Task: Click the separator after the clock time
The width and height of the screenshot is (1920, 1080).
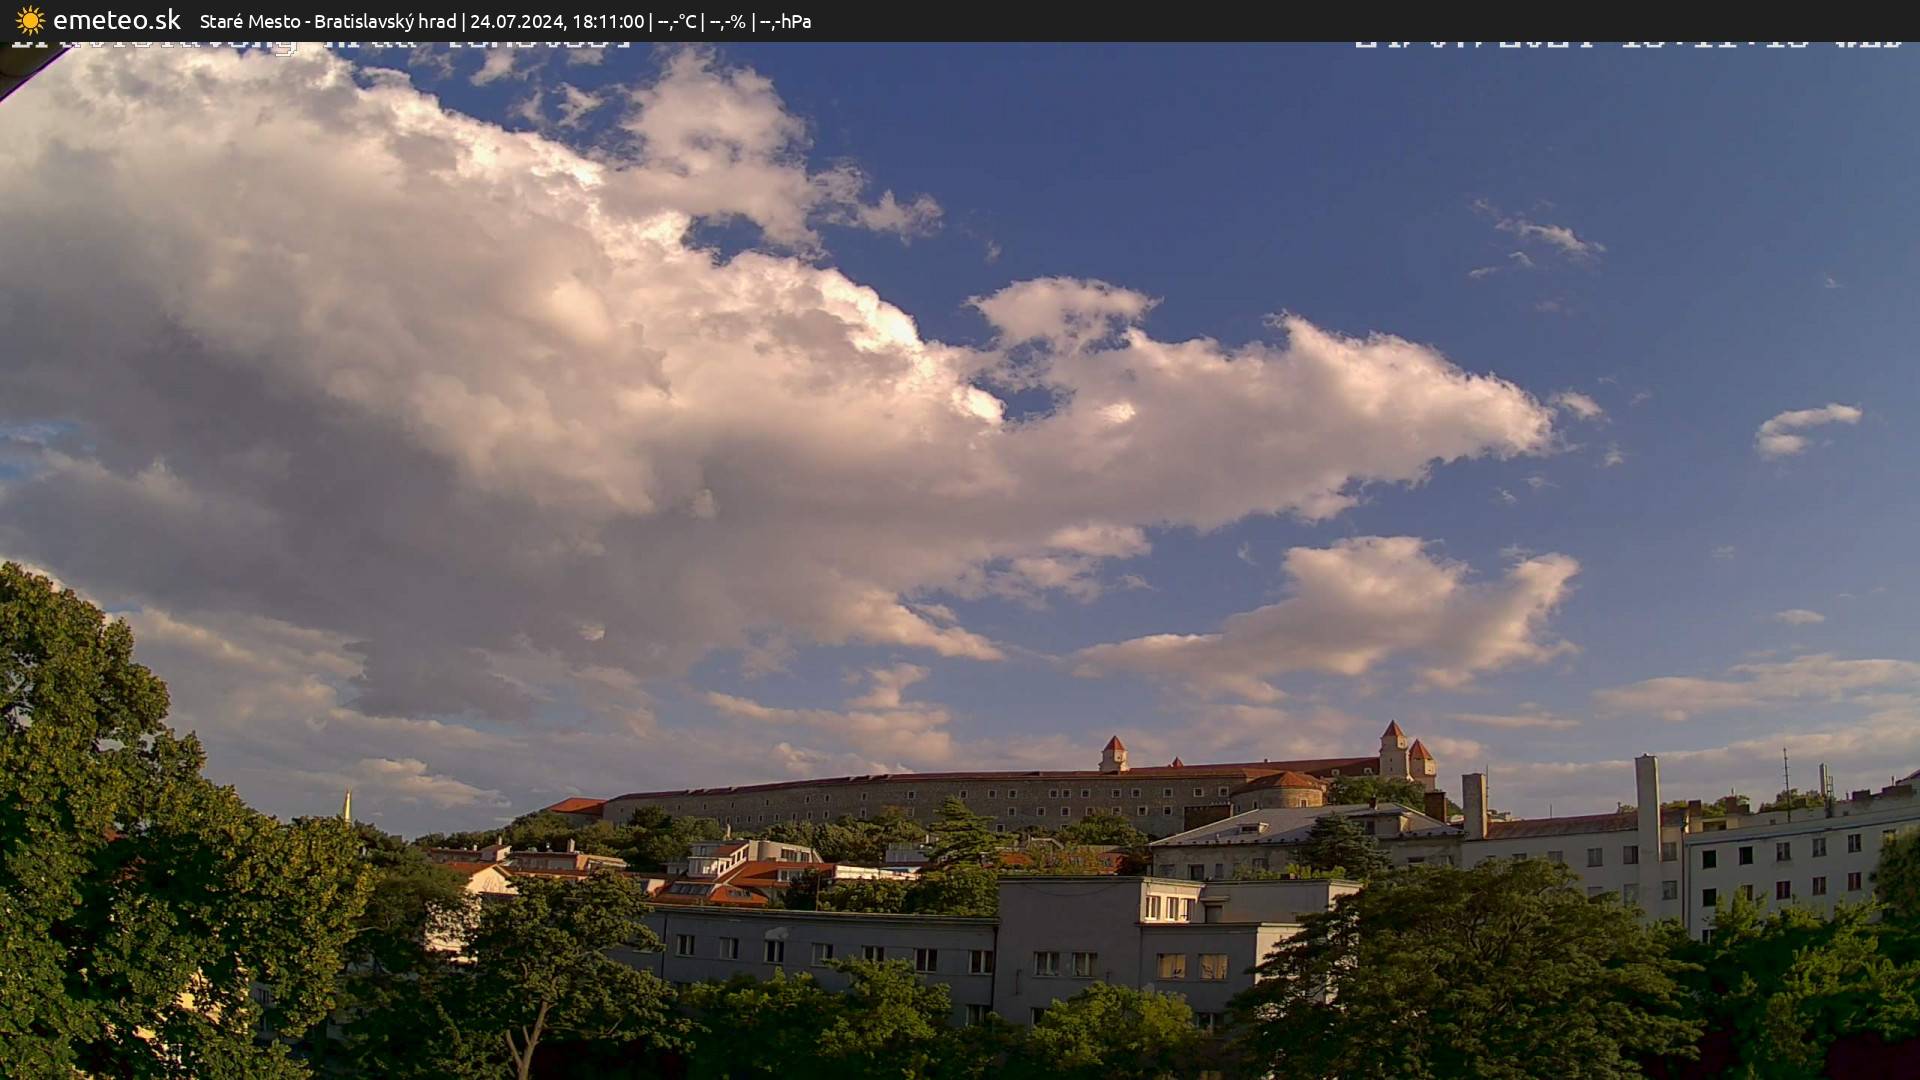Action: [650, 21]
